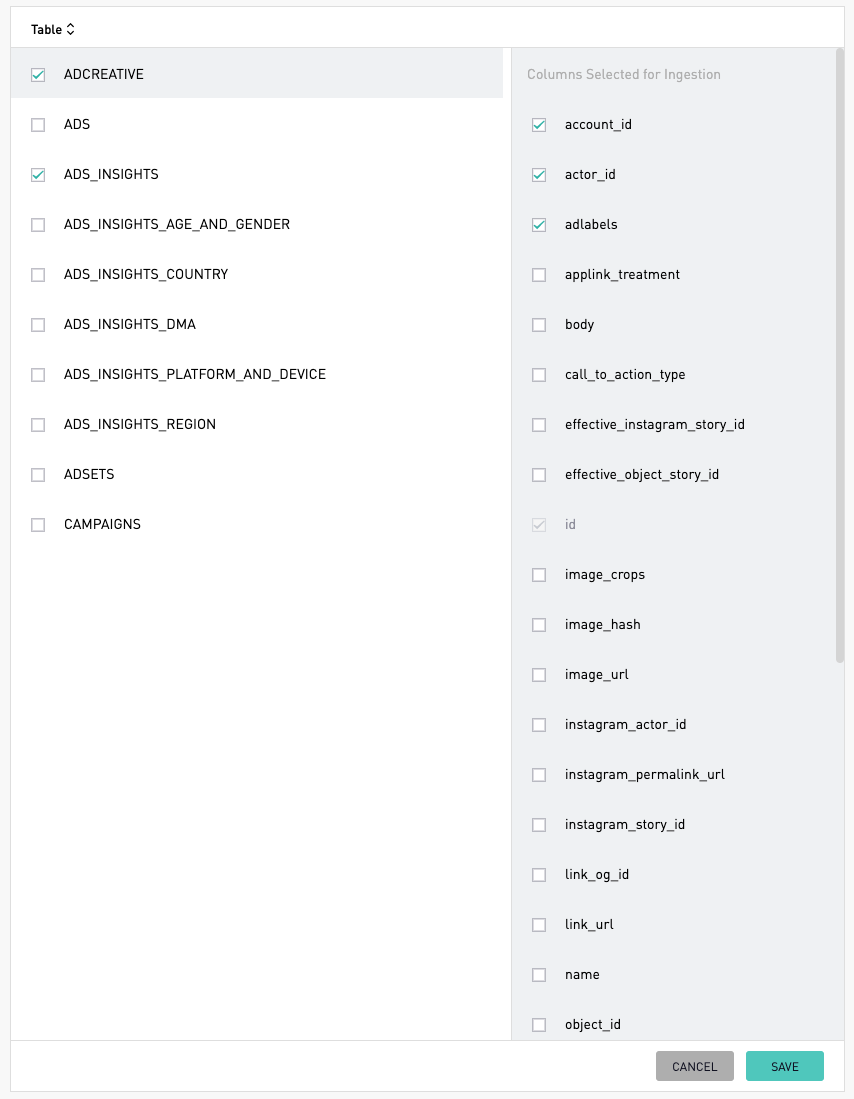Select the link_url column checkbox
Screen dimensions: 854x1099
click(538, 925)
